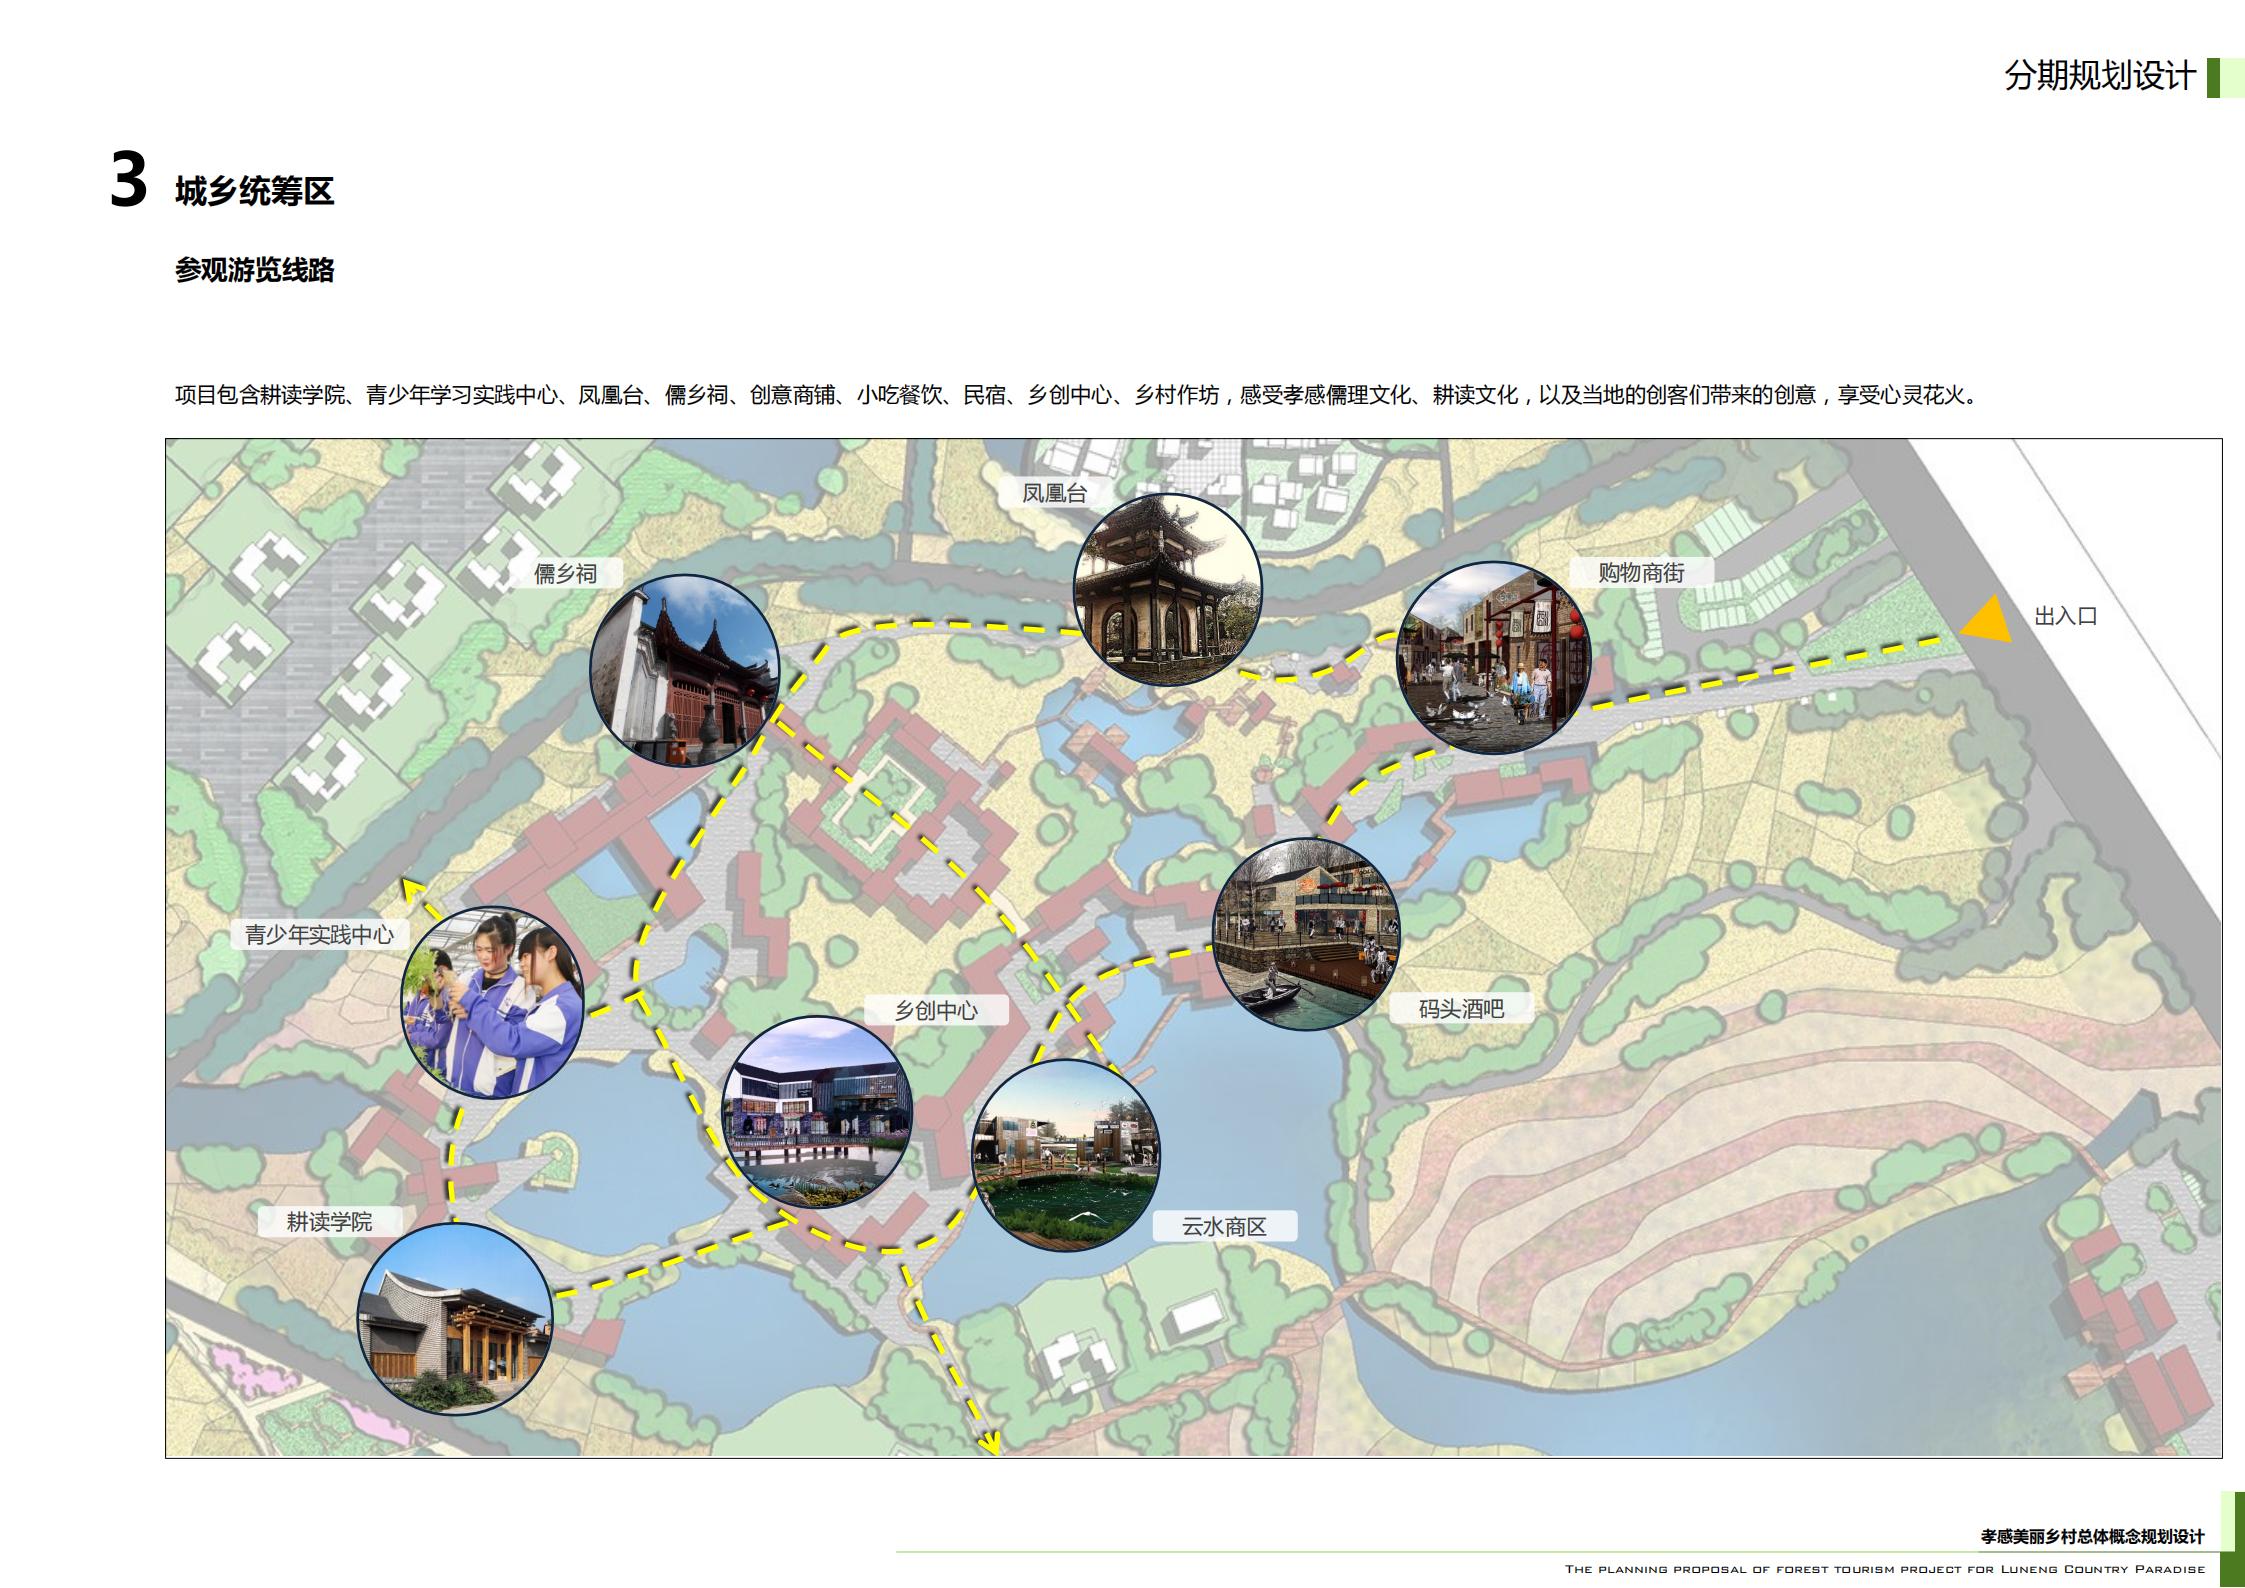This screenshot has width=2245, height=1588.
Task: Click the 购物商街 street photo circle
Action: (1493, 657)
